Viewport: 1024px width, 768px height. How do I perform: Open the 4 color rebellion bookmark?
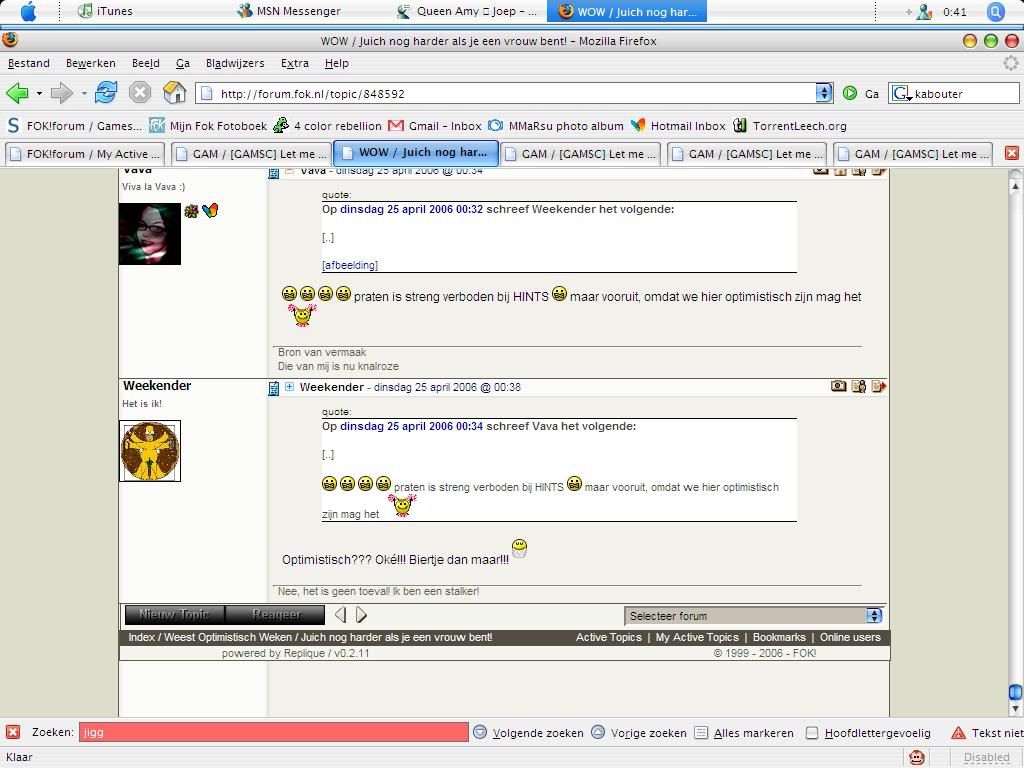coord(328,125)
